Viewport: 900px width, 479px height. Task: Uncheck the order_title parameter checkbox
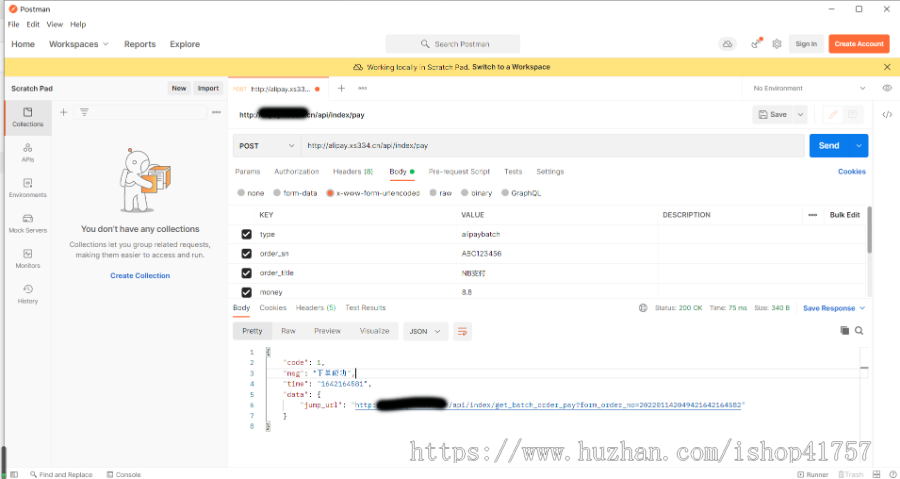247,273
